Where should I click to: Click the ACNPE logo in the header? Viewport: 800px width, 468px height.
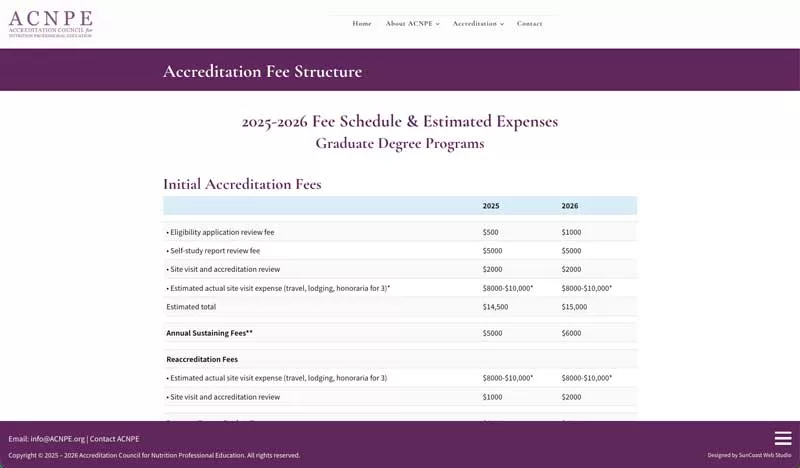(51, 24)
